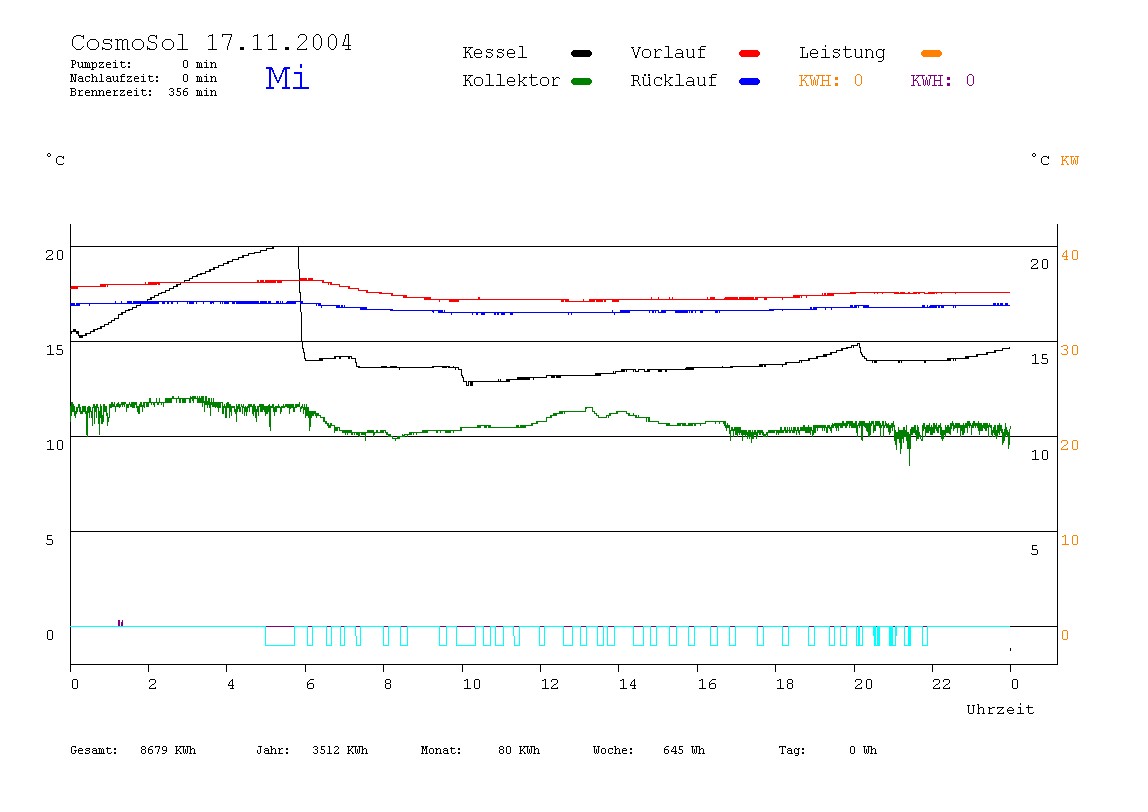This screenshot has height=812, width=1148.
Task: Click hour "14" on the time axis
Action: 627,684
